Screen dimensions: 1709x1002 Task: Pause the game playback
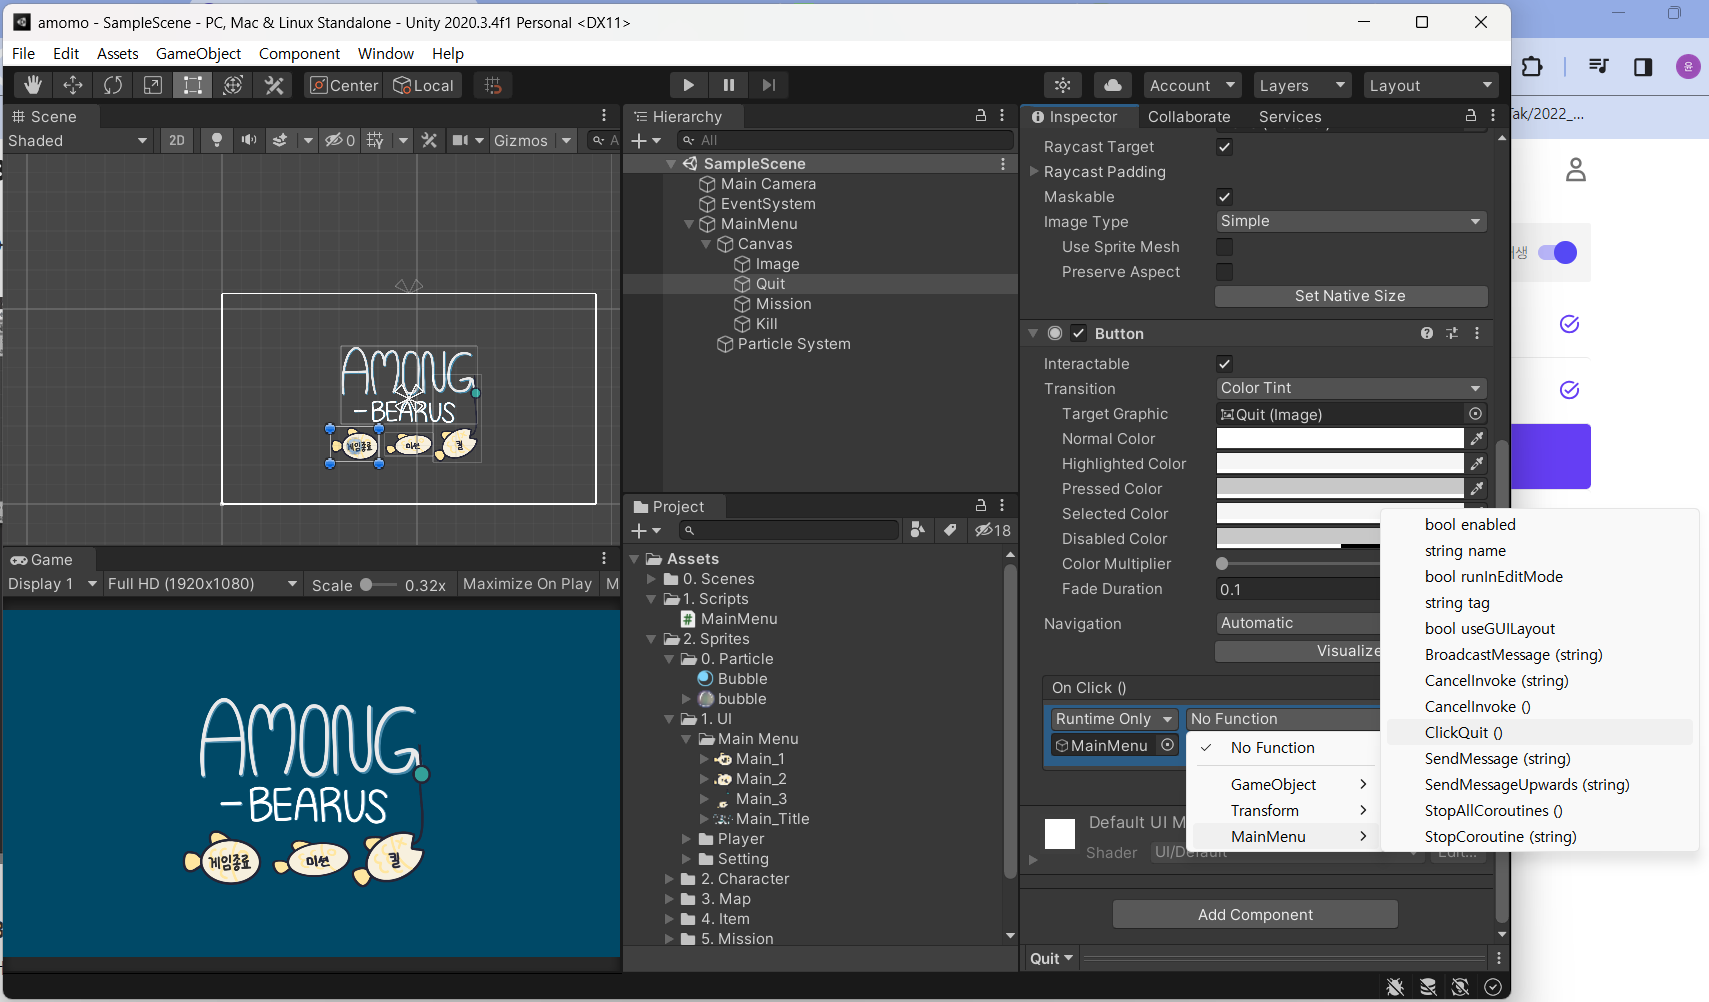729,85
